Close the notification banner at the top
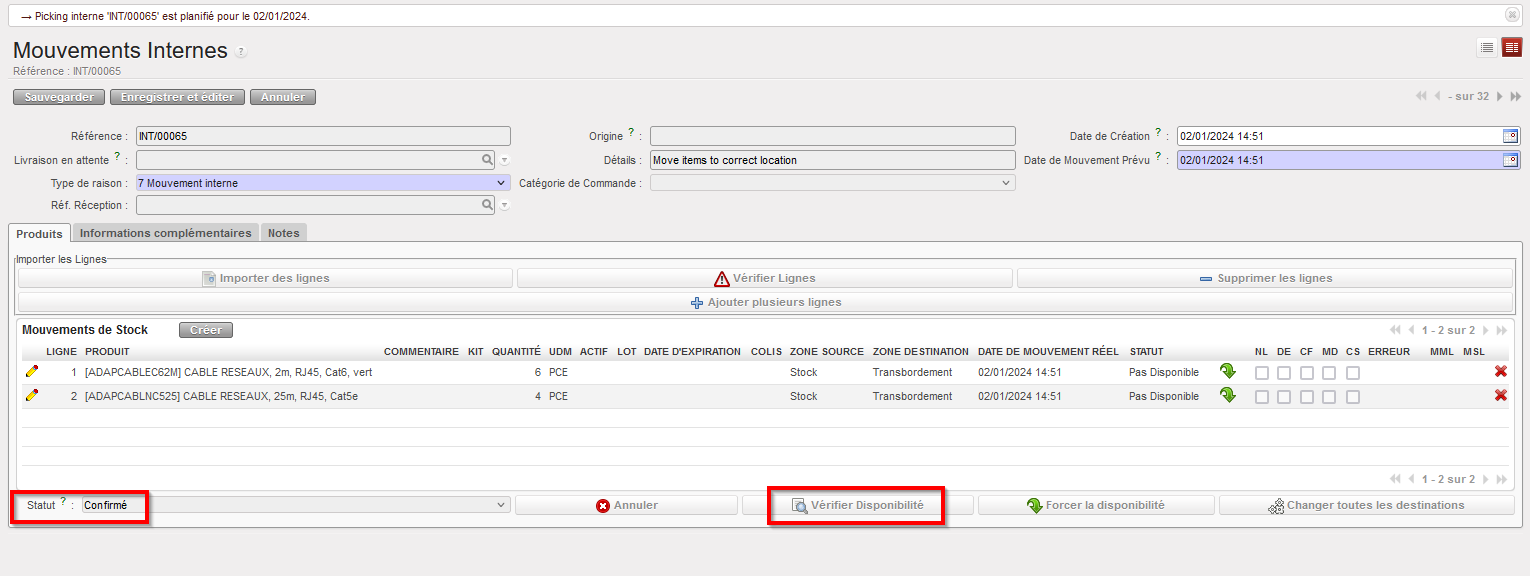Viewport: 1530px width, 576px height. (x=1512, y=15)
